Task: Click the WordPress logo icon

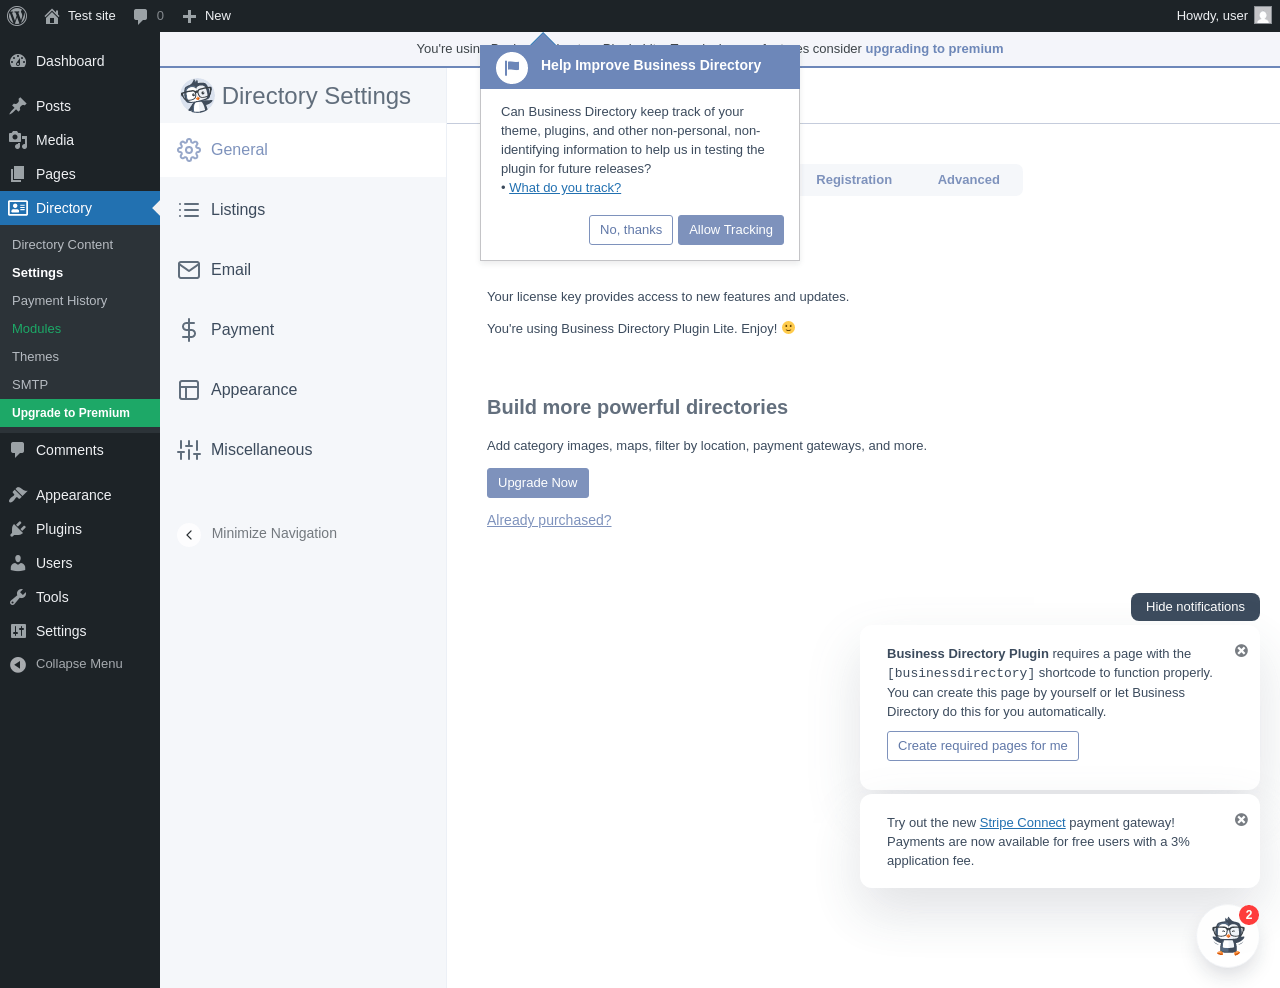Action: (17, 16)
